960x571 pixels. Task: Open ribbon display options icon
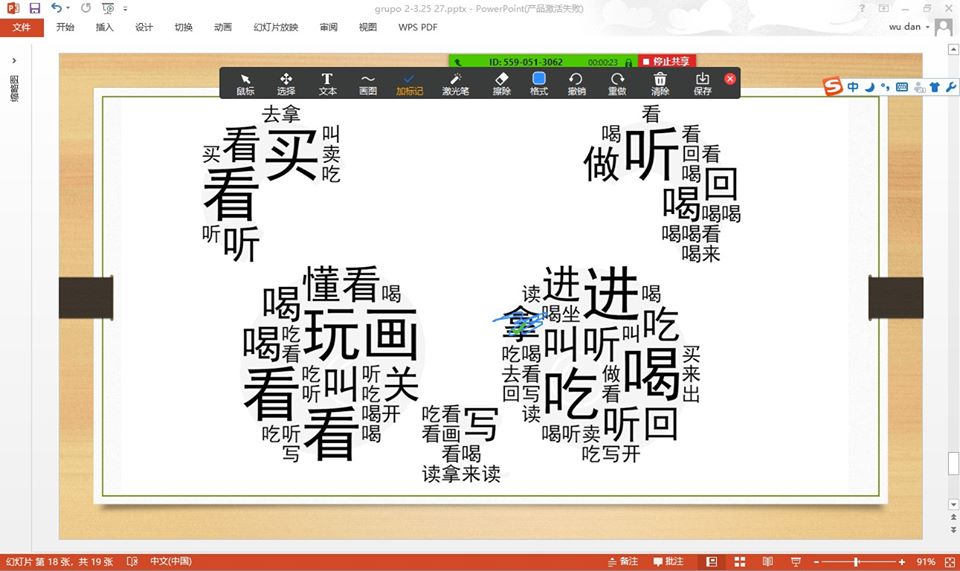883,8
